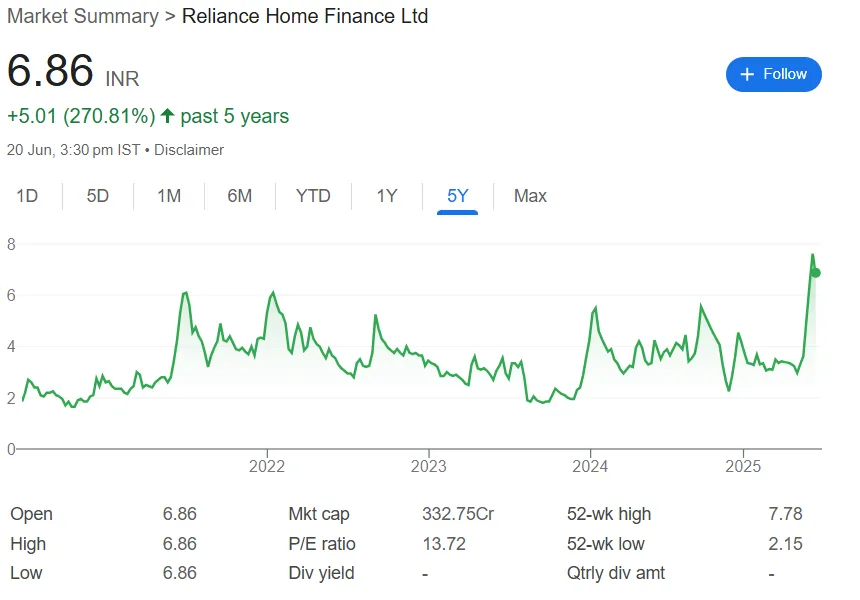The height and width of the screenshot is (600, 860).
Task: Show the 1M chart range
Action: click(169, 196)
